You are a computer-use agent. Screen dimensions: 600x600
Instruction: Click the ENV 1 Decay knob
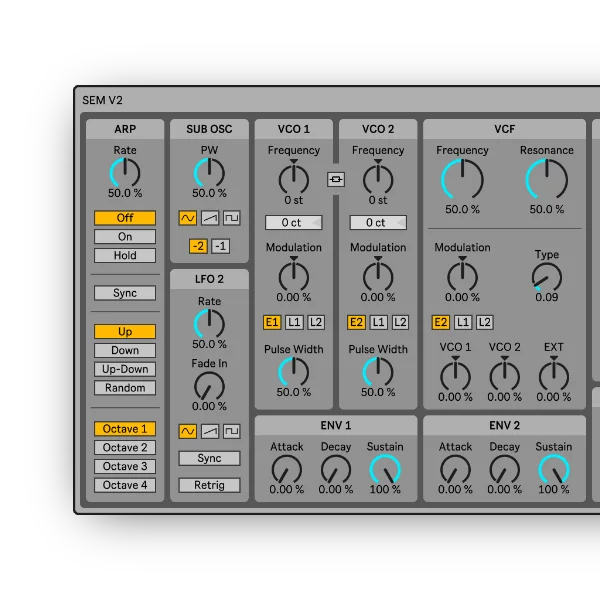click(x=336, y=470)
